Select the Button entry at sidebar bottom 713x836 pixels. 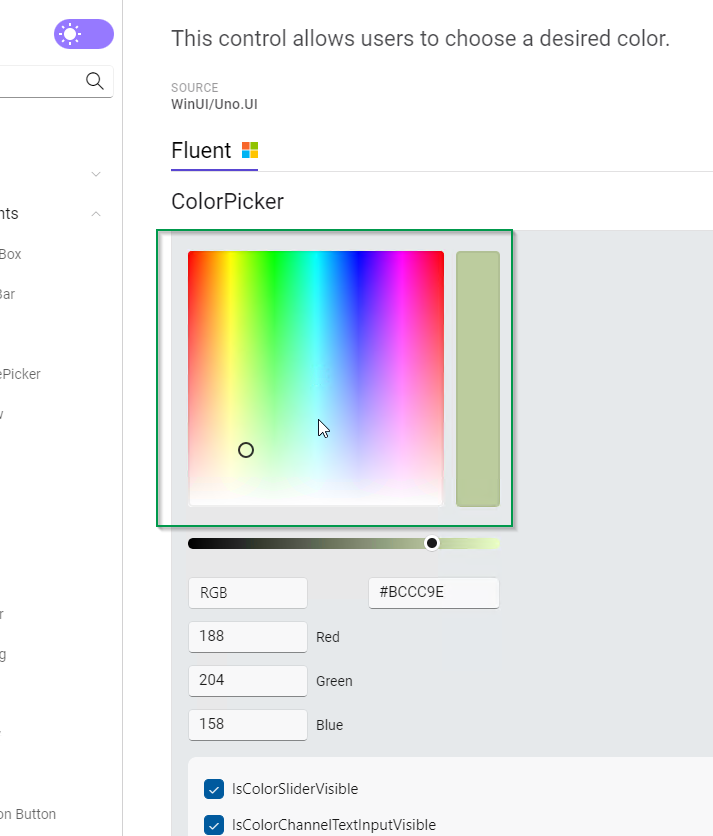pos(28,813)
